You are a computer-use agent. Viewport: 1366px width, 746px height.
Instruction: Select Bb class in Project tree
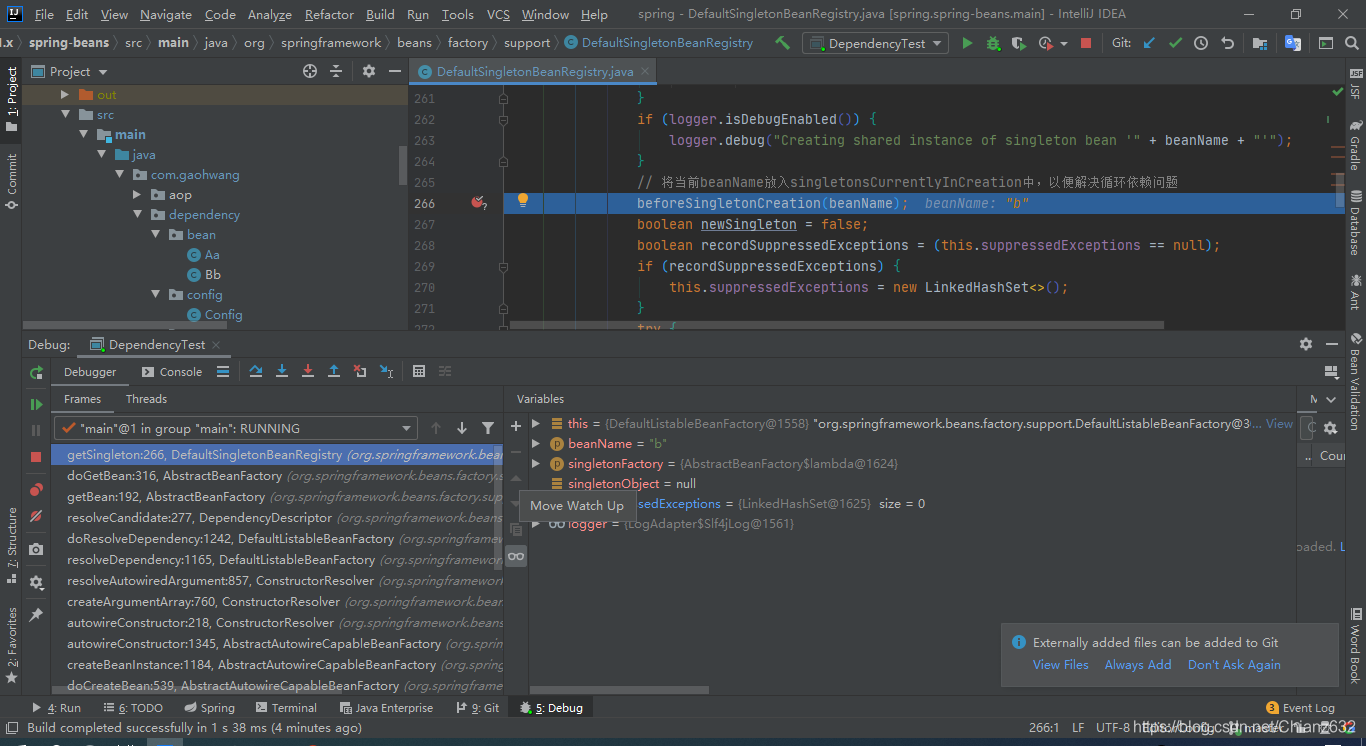(204, 275)
